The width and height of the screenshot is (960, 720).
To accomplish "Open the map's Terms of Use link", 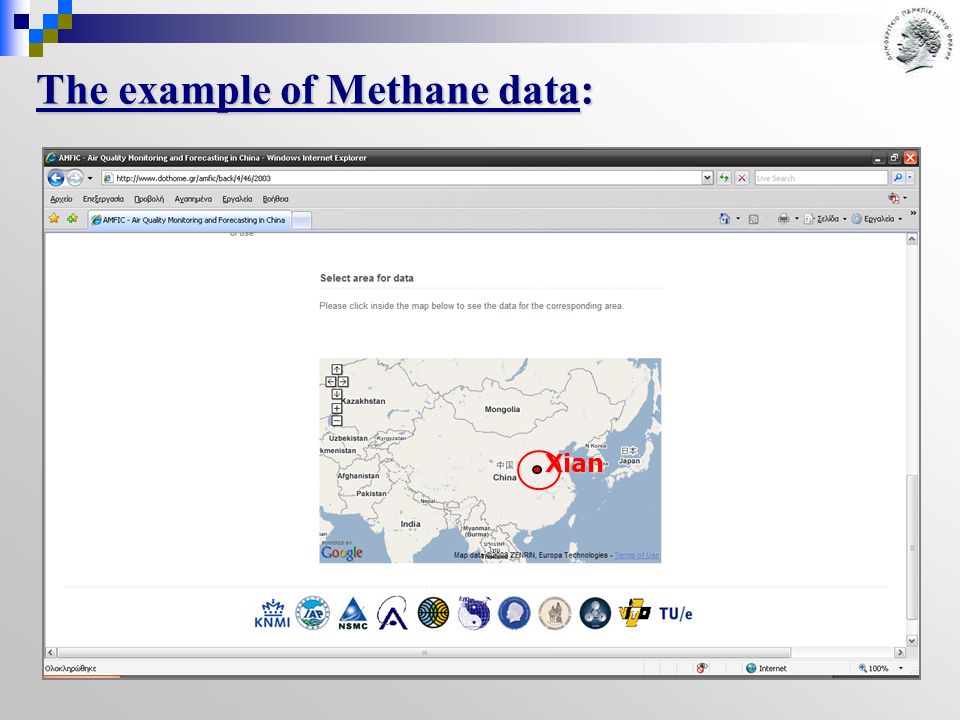I will point(637,555).
